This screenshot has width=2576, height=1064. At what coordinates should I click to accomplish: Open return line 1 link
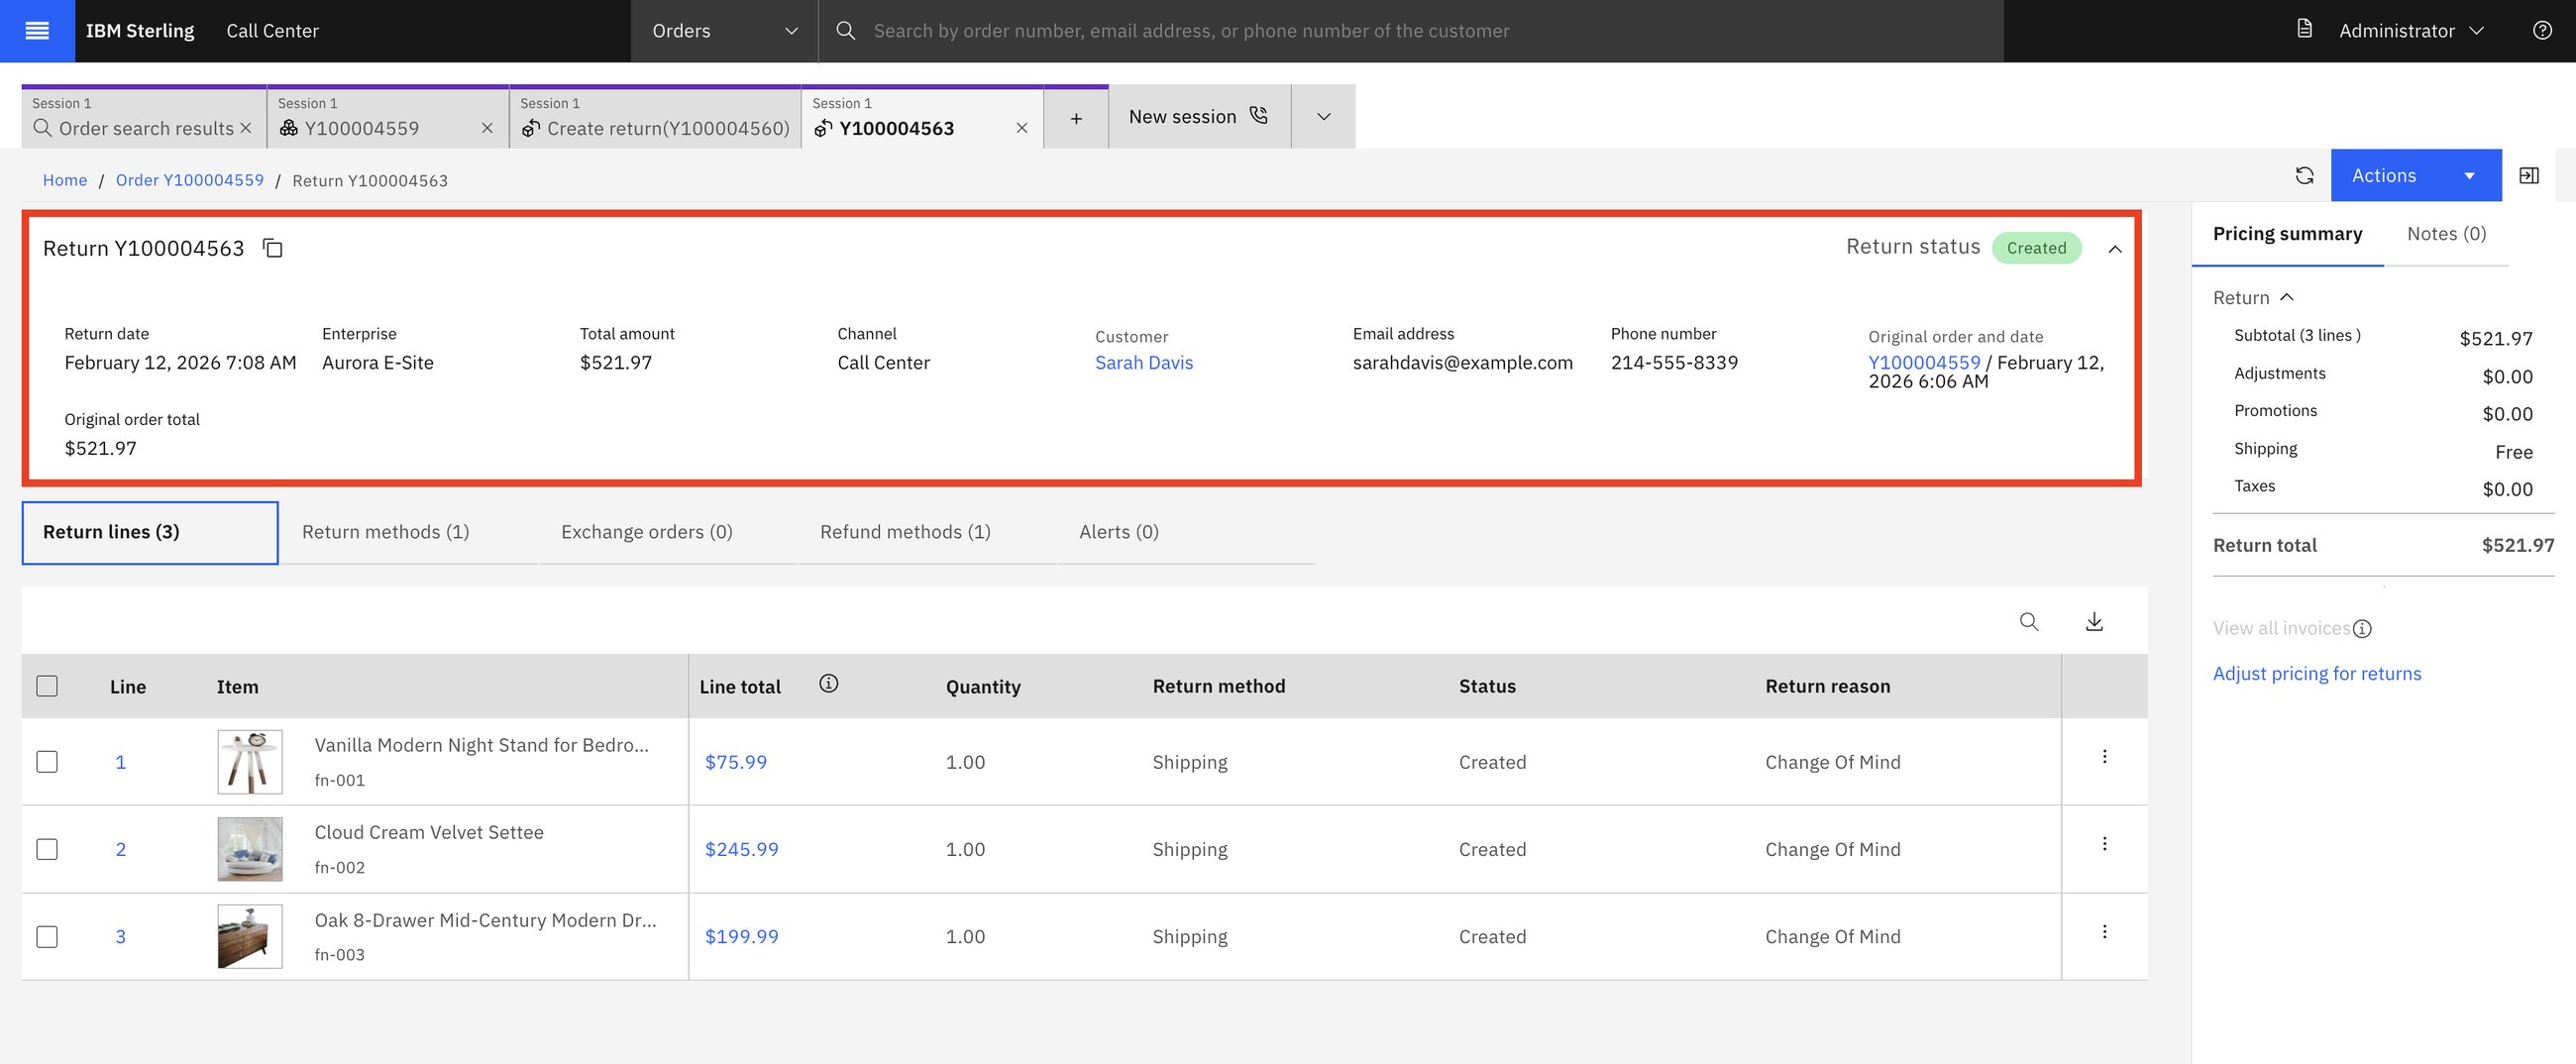120,762
